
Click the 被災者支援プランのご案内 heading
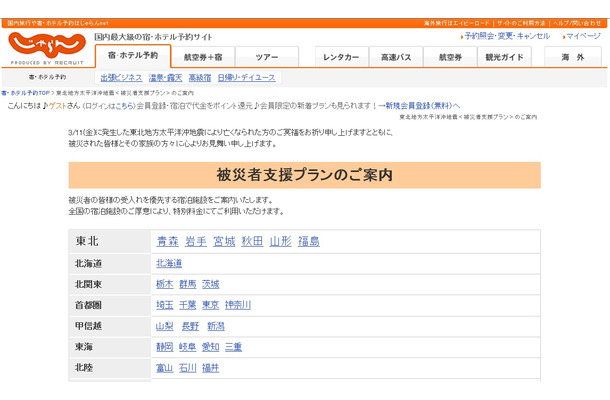point(305,175)
